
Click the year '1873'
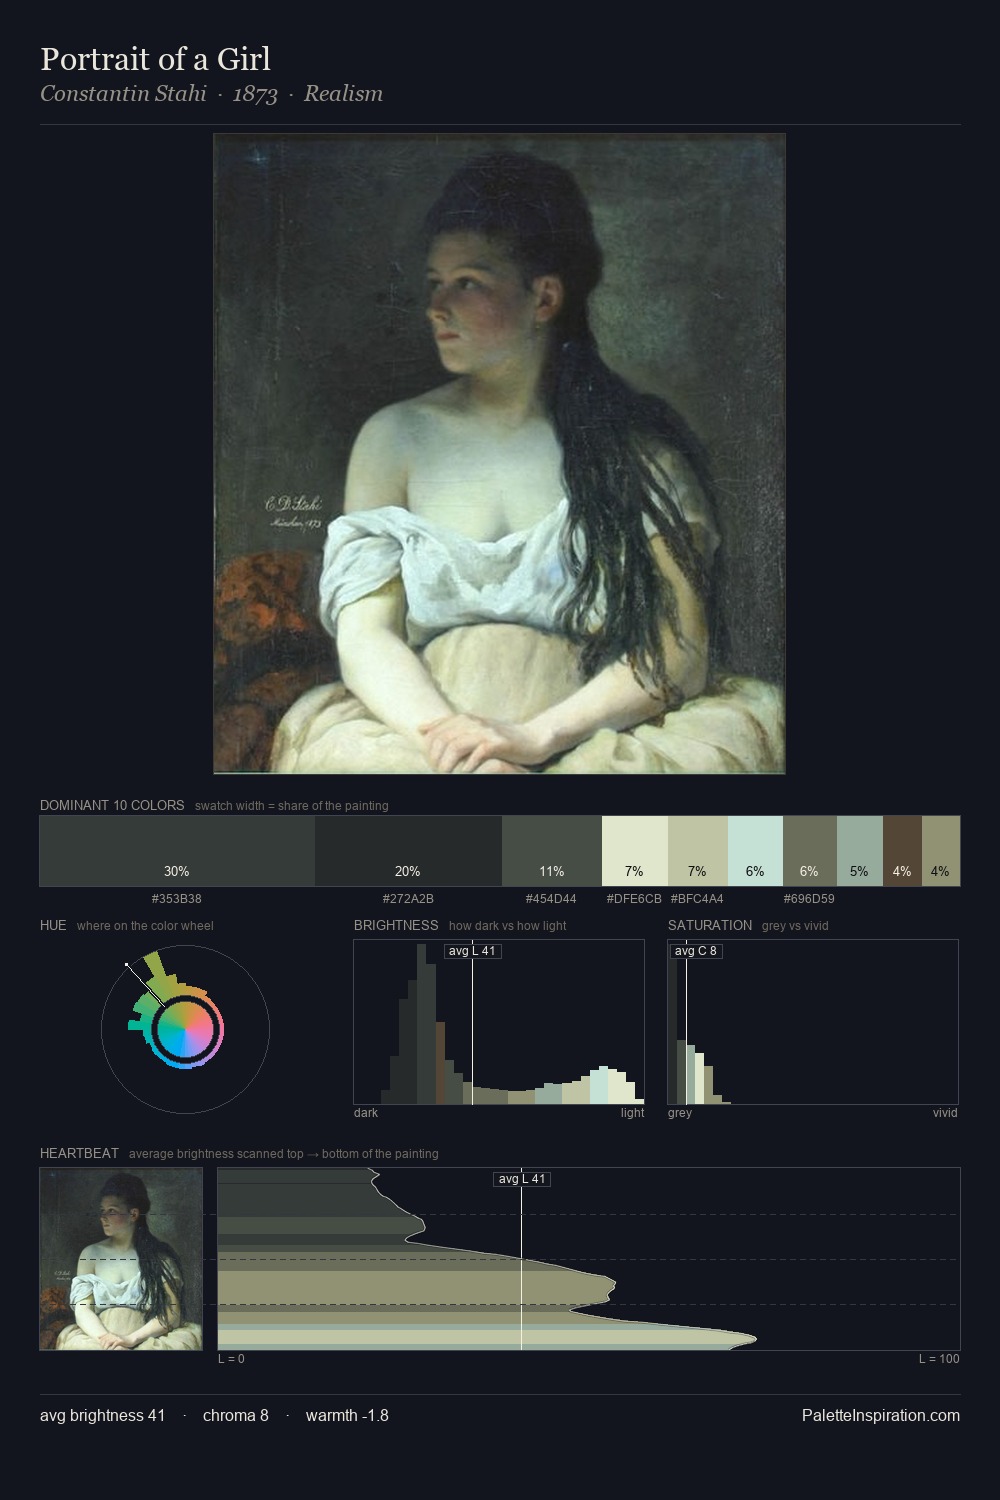(x=255, y=94)
